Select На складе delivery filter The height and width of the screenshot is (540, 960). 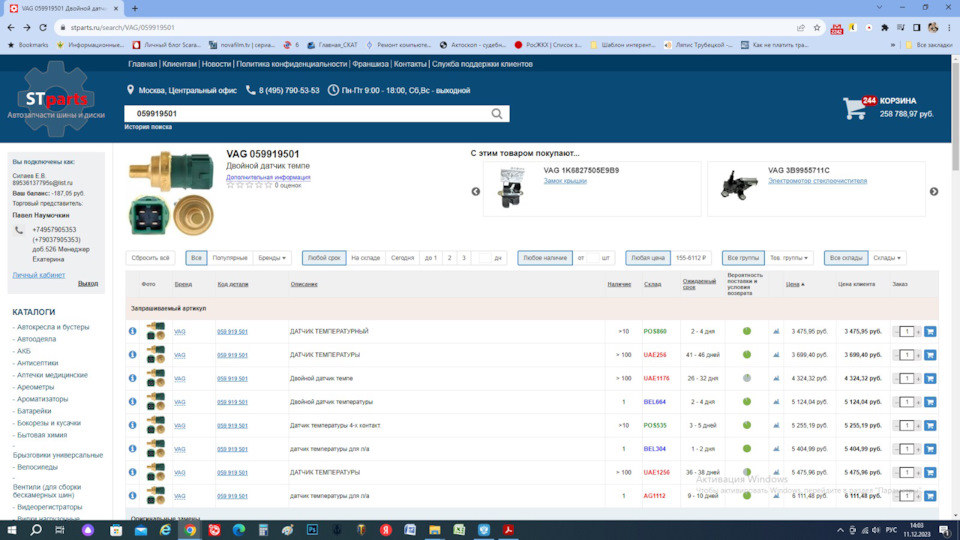tap(366, 258)
